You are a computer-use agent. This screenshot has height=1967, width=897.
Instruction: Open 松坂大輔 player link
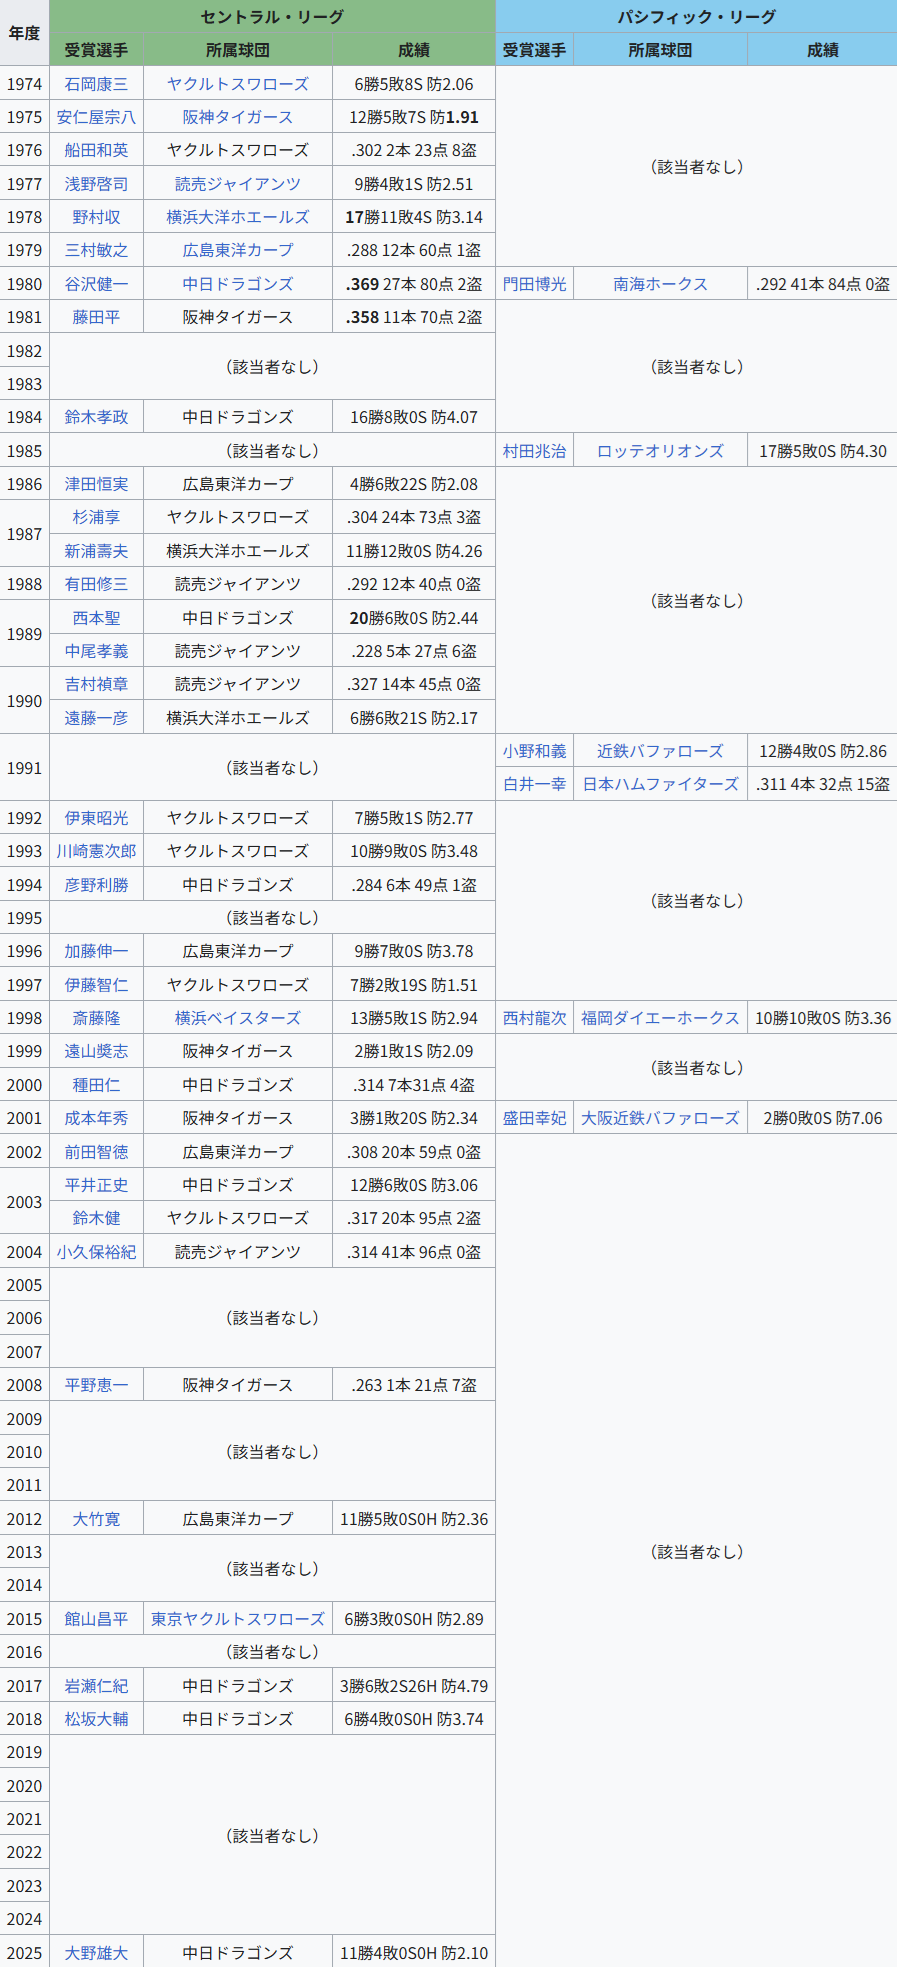96,1719
